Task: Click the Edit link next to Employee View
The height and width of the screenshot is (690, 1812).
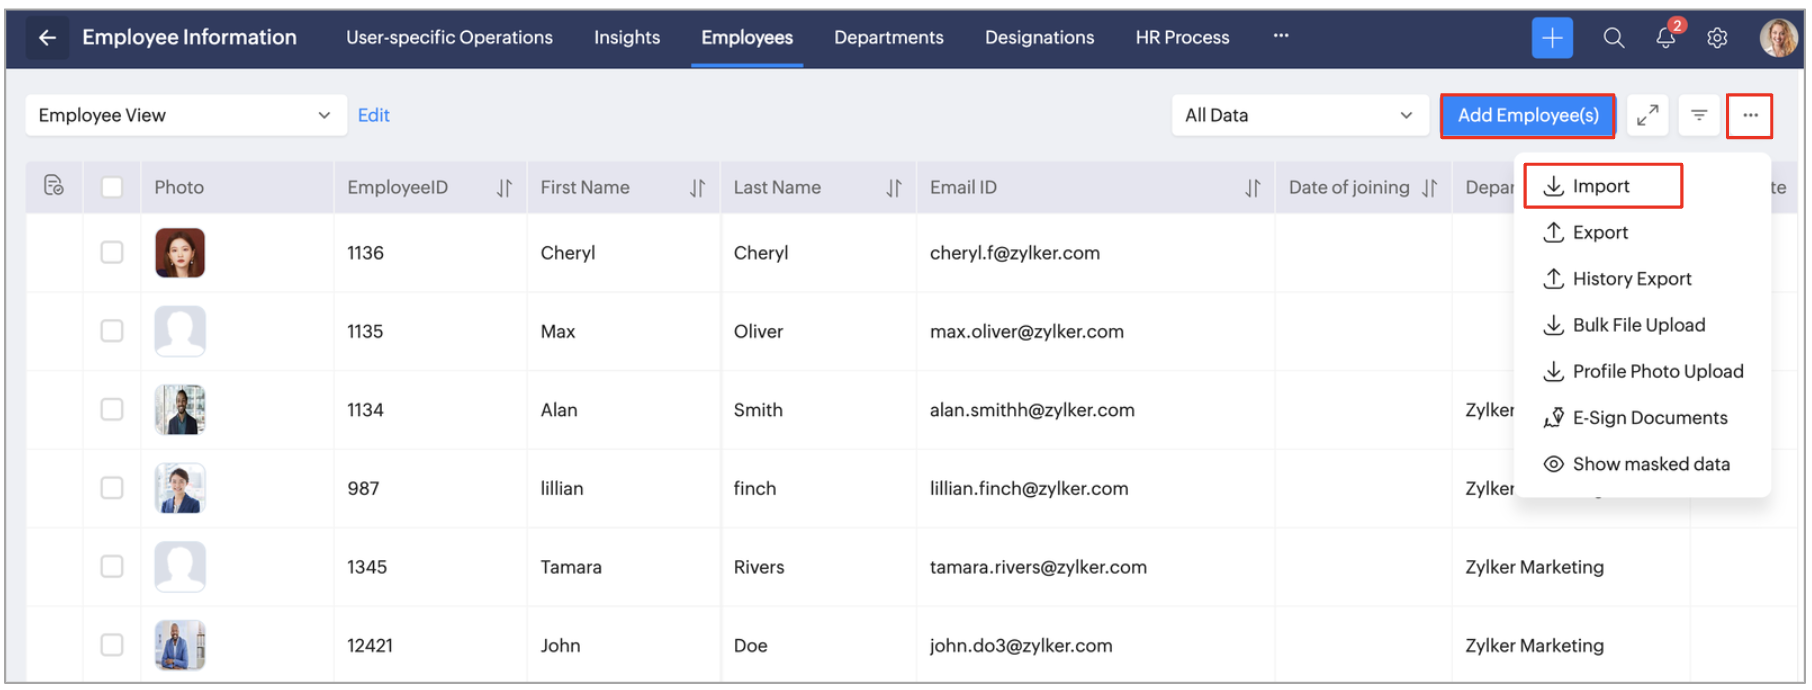Action: point(373,116)
